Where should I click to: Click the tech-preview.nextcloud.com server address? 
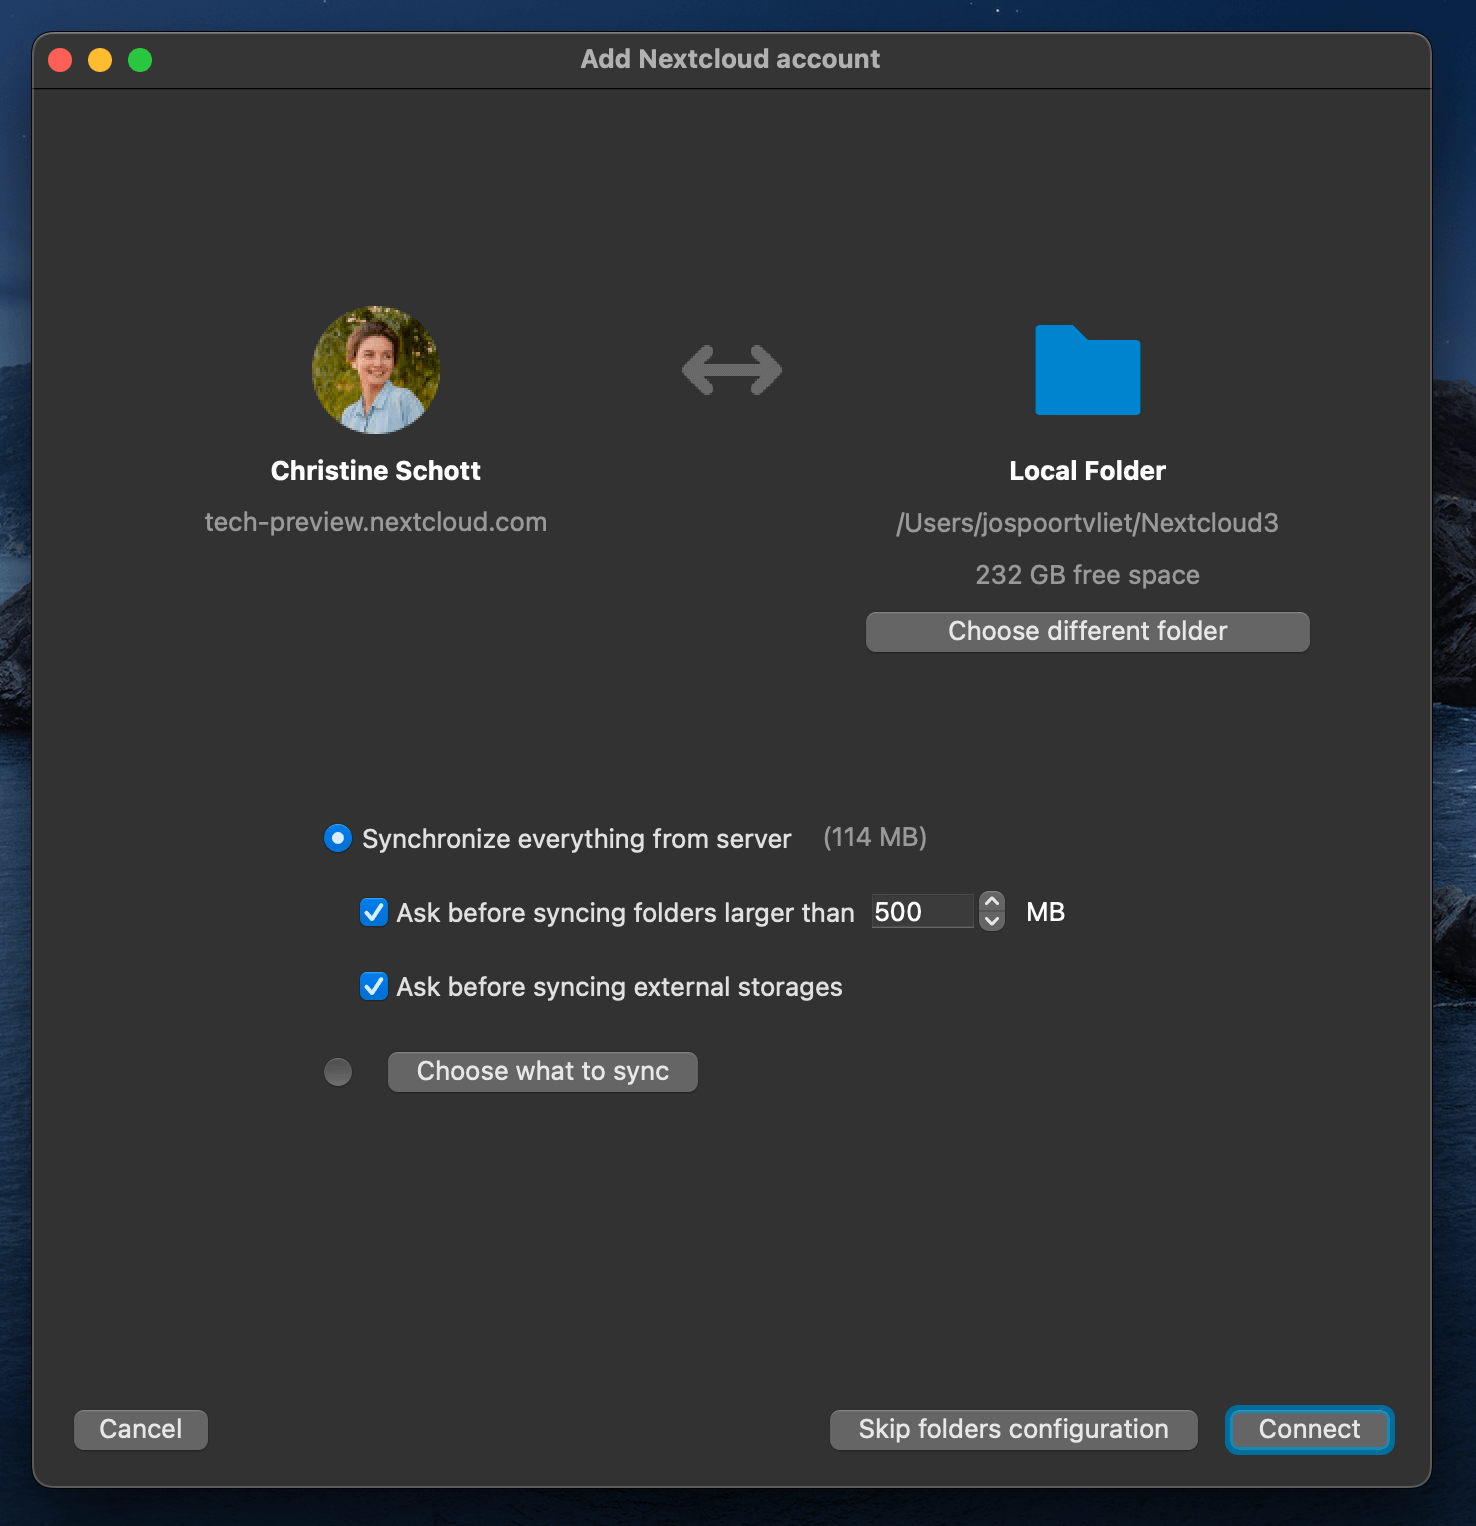pos(376,522)
